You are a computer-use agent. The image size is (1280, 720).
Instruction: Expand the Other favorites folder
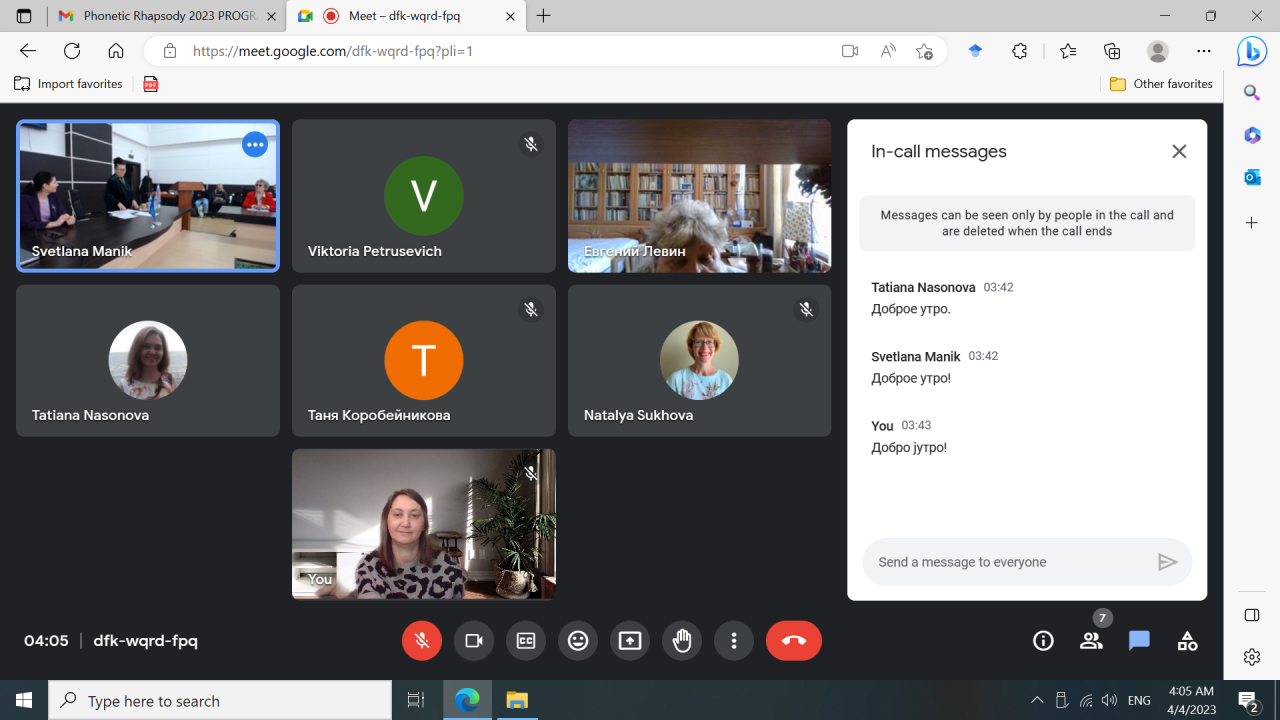coord(1161,84)
